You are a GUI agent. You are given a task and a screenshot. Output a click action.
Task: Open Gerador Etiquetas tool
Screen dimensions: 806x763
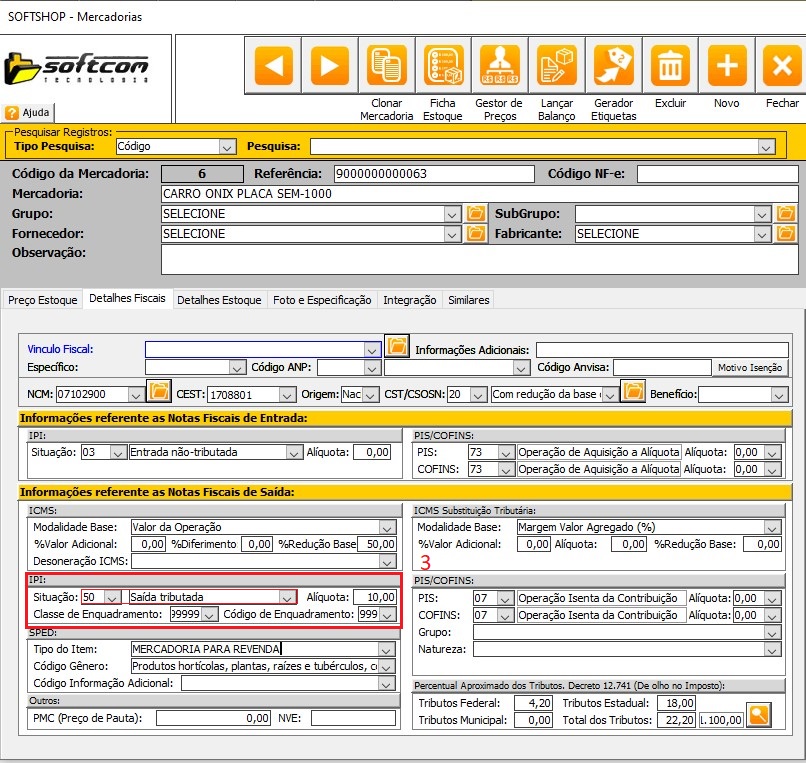(x=613, y=67)
